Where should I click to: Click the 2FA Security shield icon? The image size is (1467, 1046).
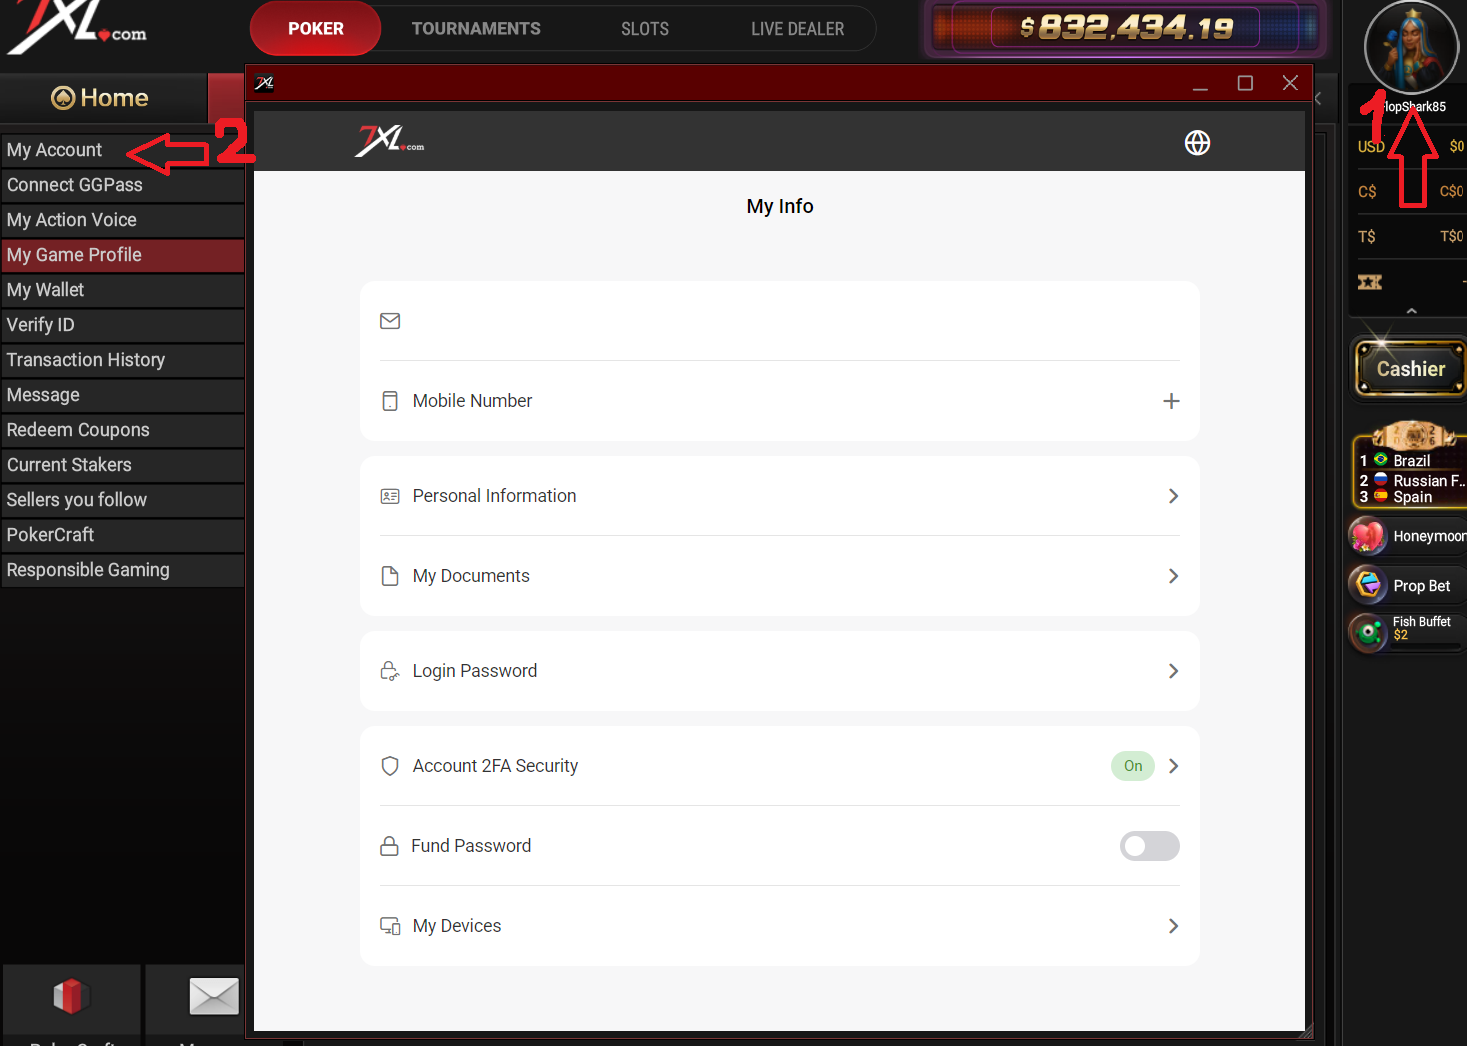tap(390, 766)
